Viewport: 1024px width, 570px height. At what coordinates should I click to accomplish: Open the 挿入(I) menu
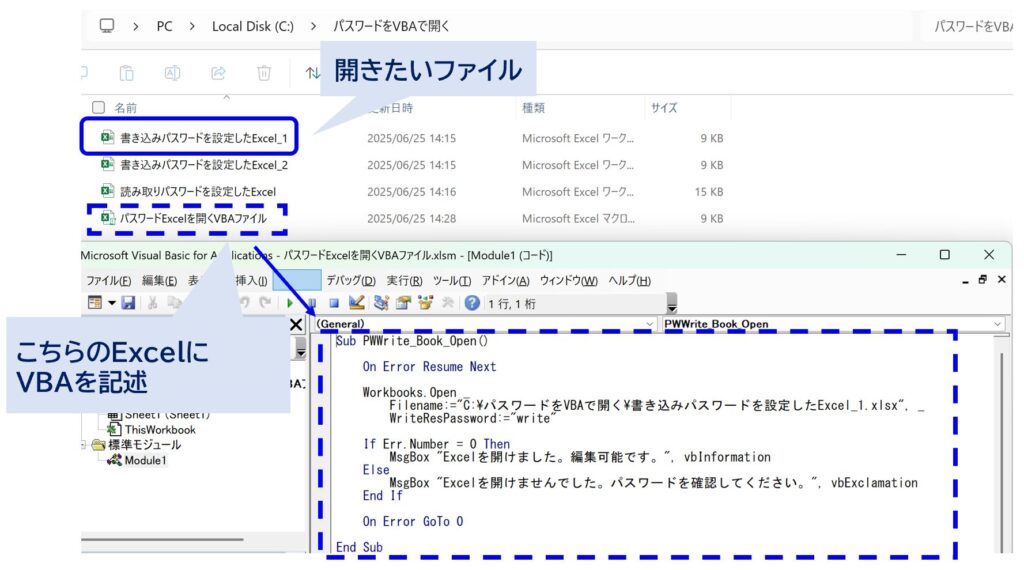[x=251, y=281]
